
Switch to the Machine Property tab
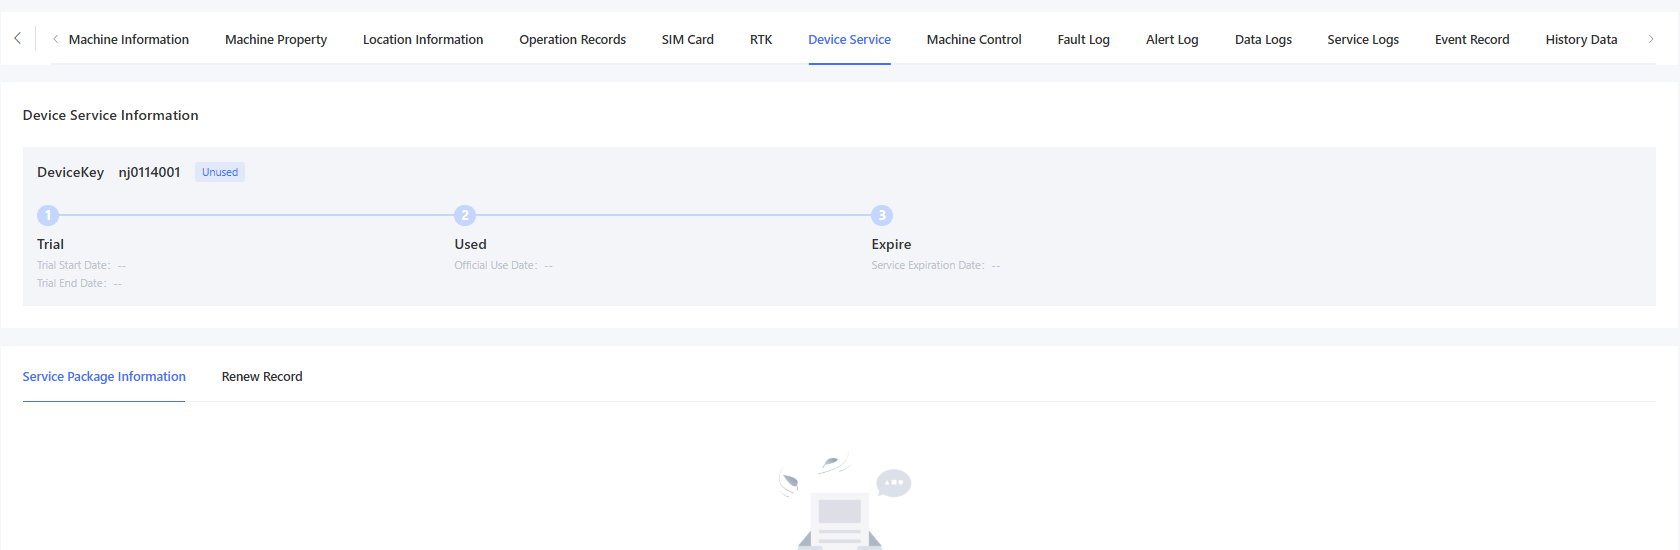coord(276,40)
